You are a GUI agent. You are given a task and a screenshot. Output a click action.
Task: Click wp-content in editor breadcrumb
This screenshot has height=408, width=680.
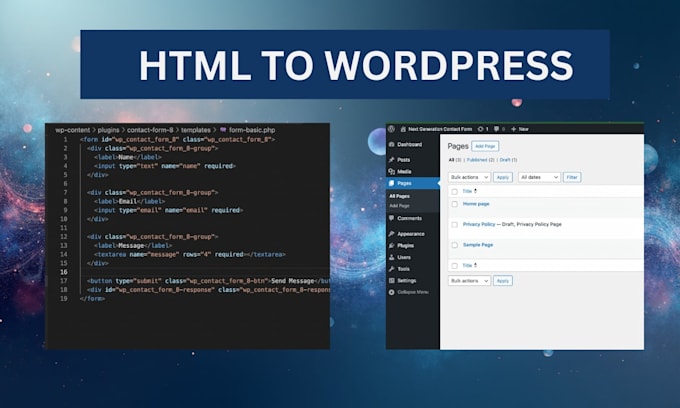[72, 130]
